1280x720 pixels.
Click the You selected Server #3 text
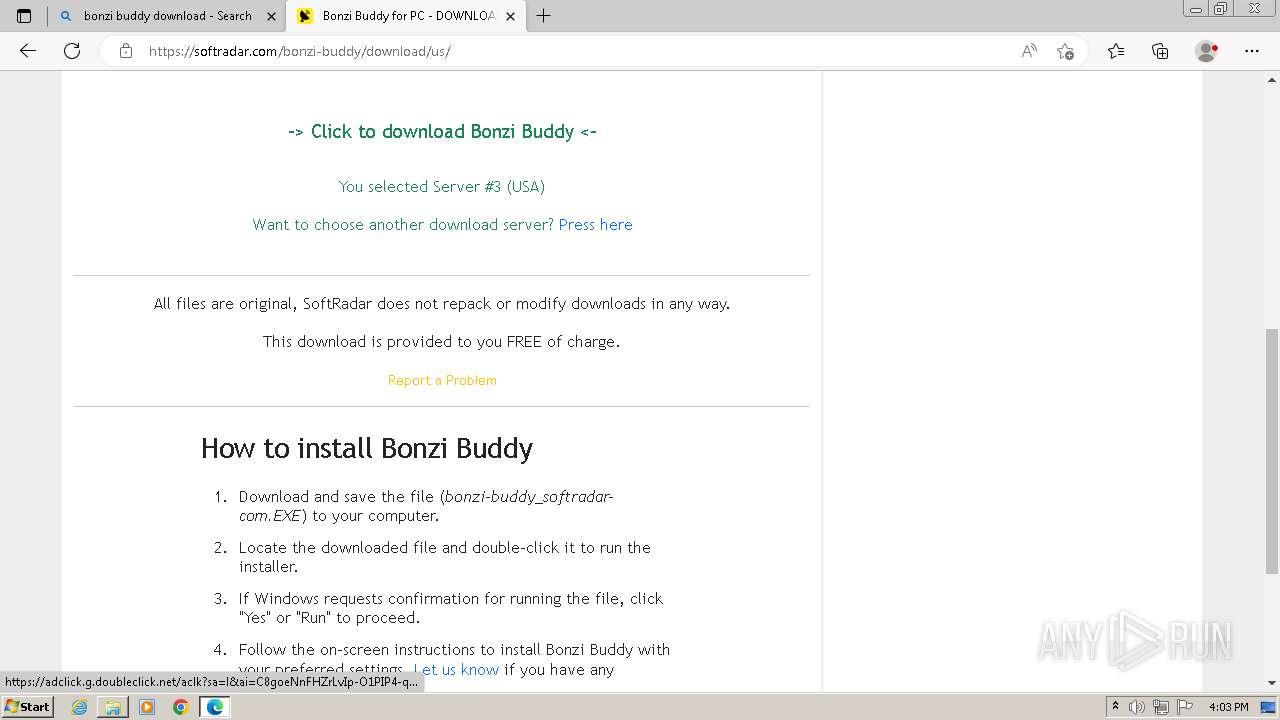click(x=442, y=186)
